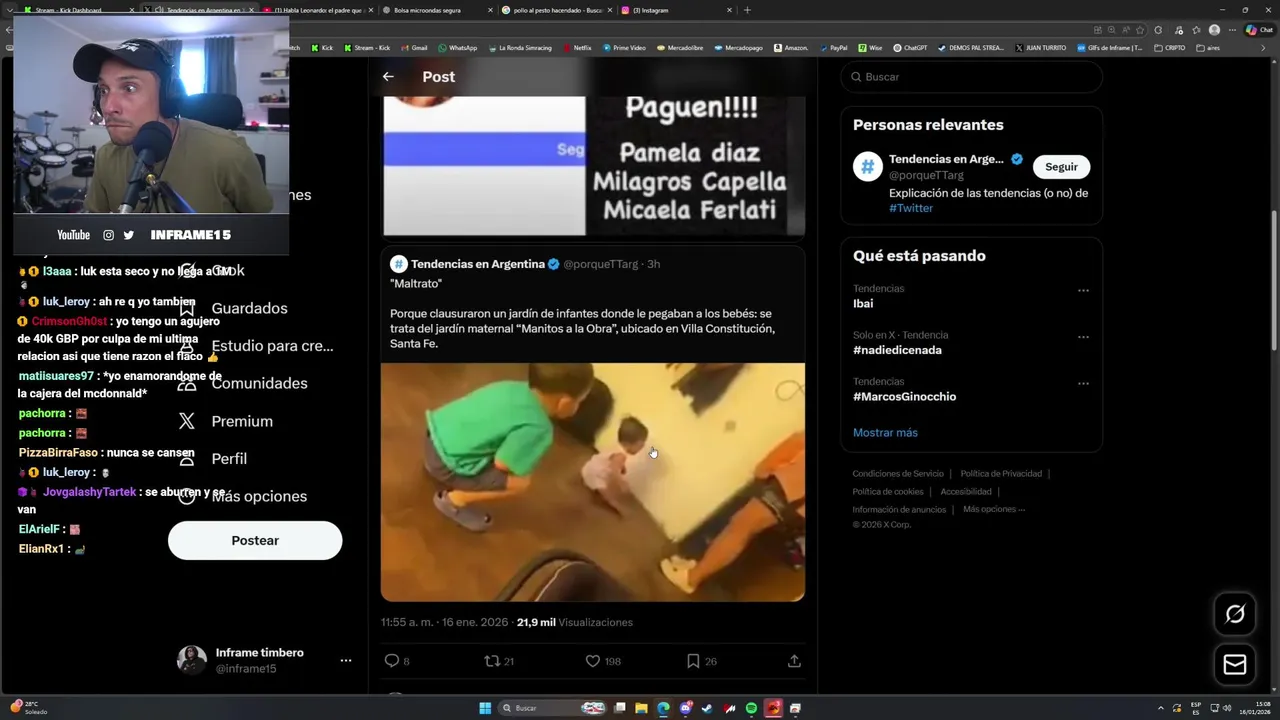Open Spotify from the taskbar
The width and height of the screenshot is (1280, 720).
(x=751, y=708)
